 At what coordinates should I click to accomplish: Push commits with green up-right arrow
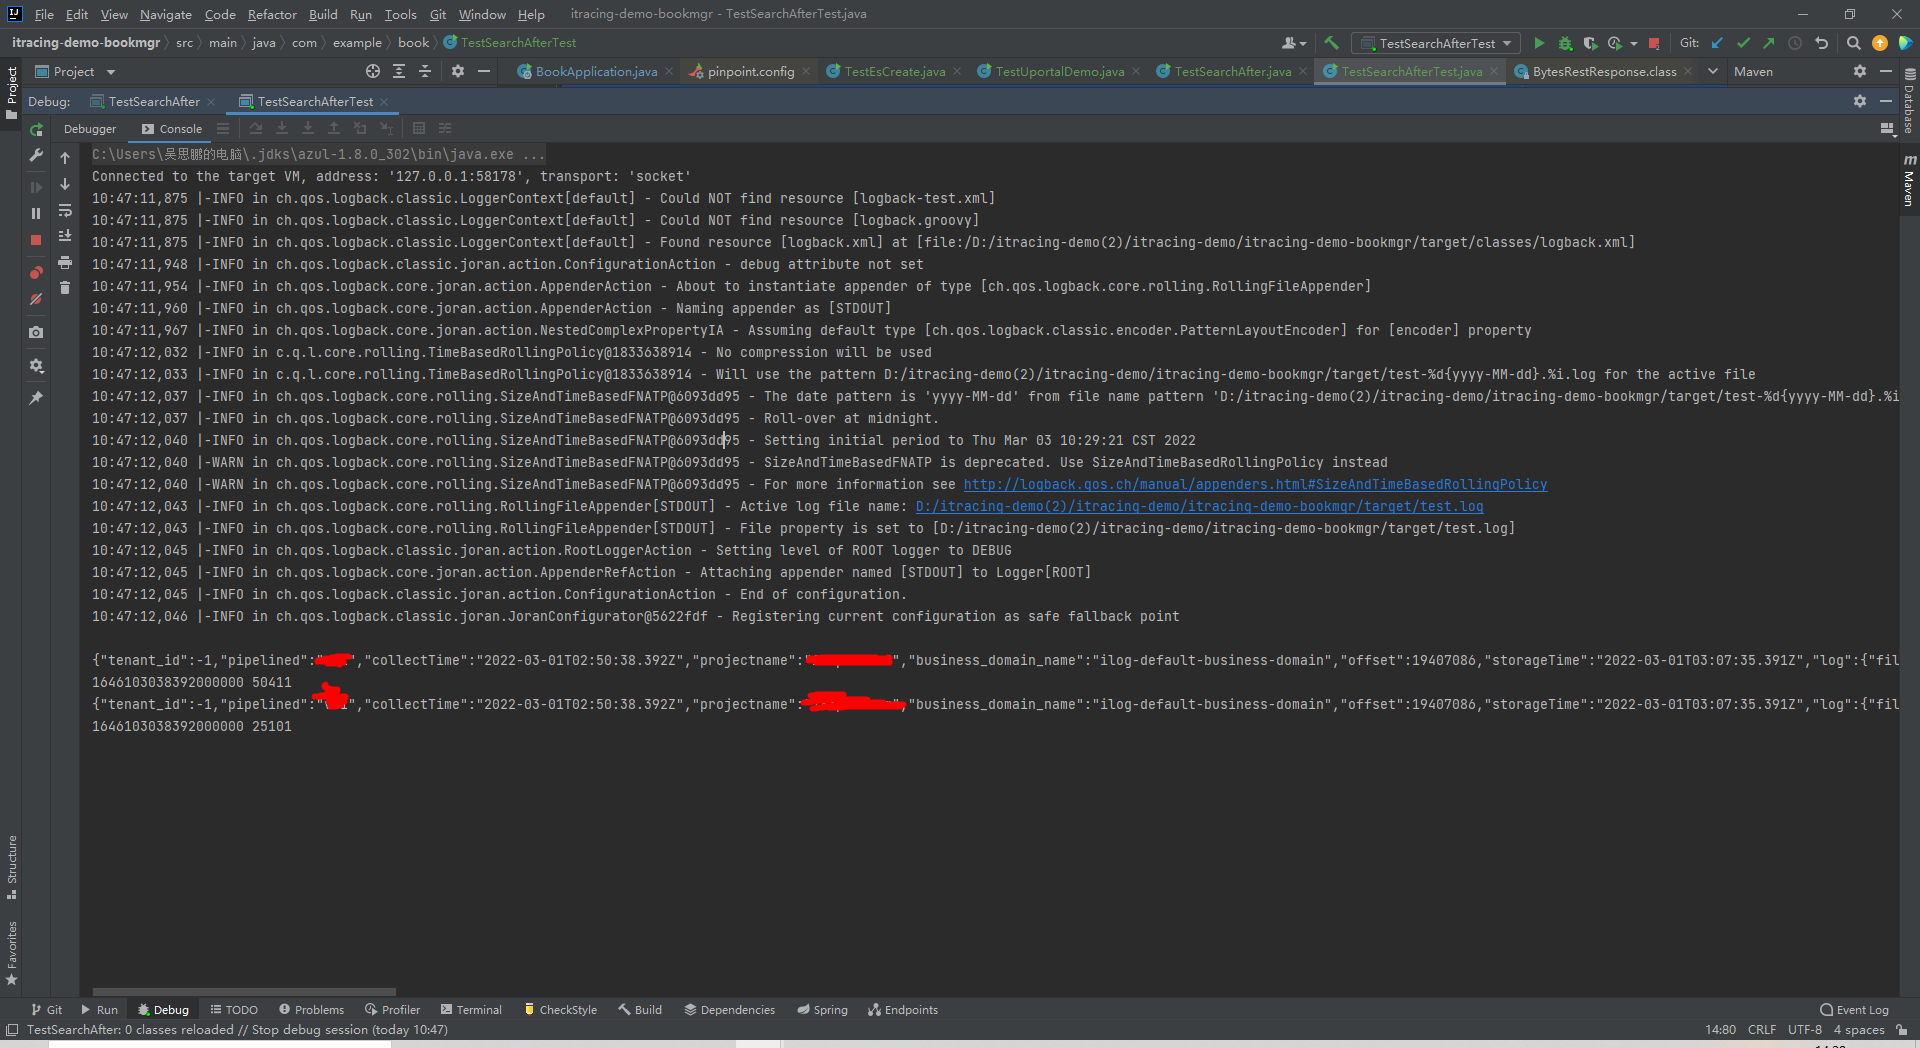click(1769, 43)
